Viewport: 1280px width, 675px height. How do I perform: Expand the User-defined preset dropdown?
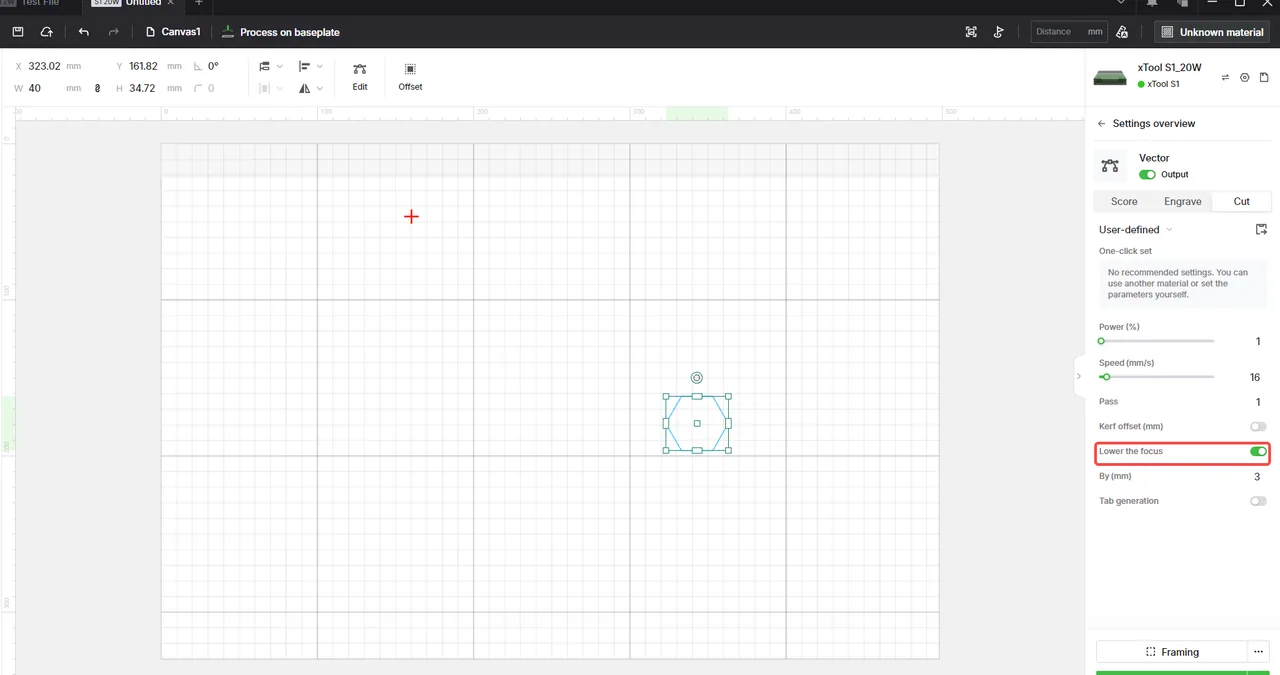point(1136,230)
